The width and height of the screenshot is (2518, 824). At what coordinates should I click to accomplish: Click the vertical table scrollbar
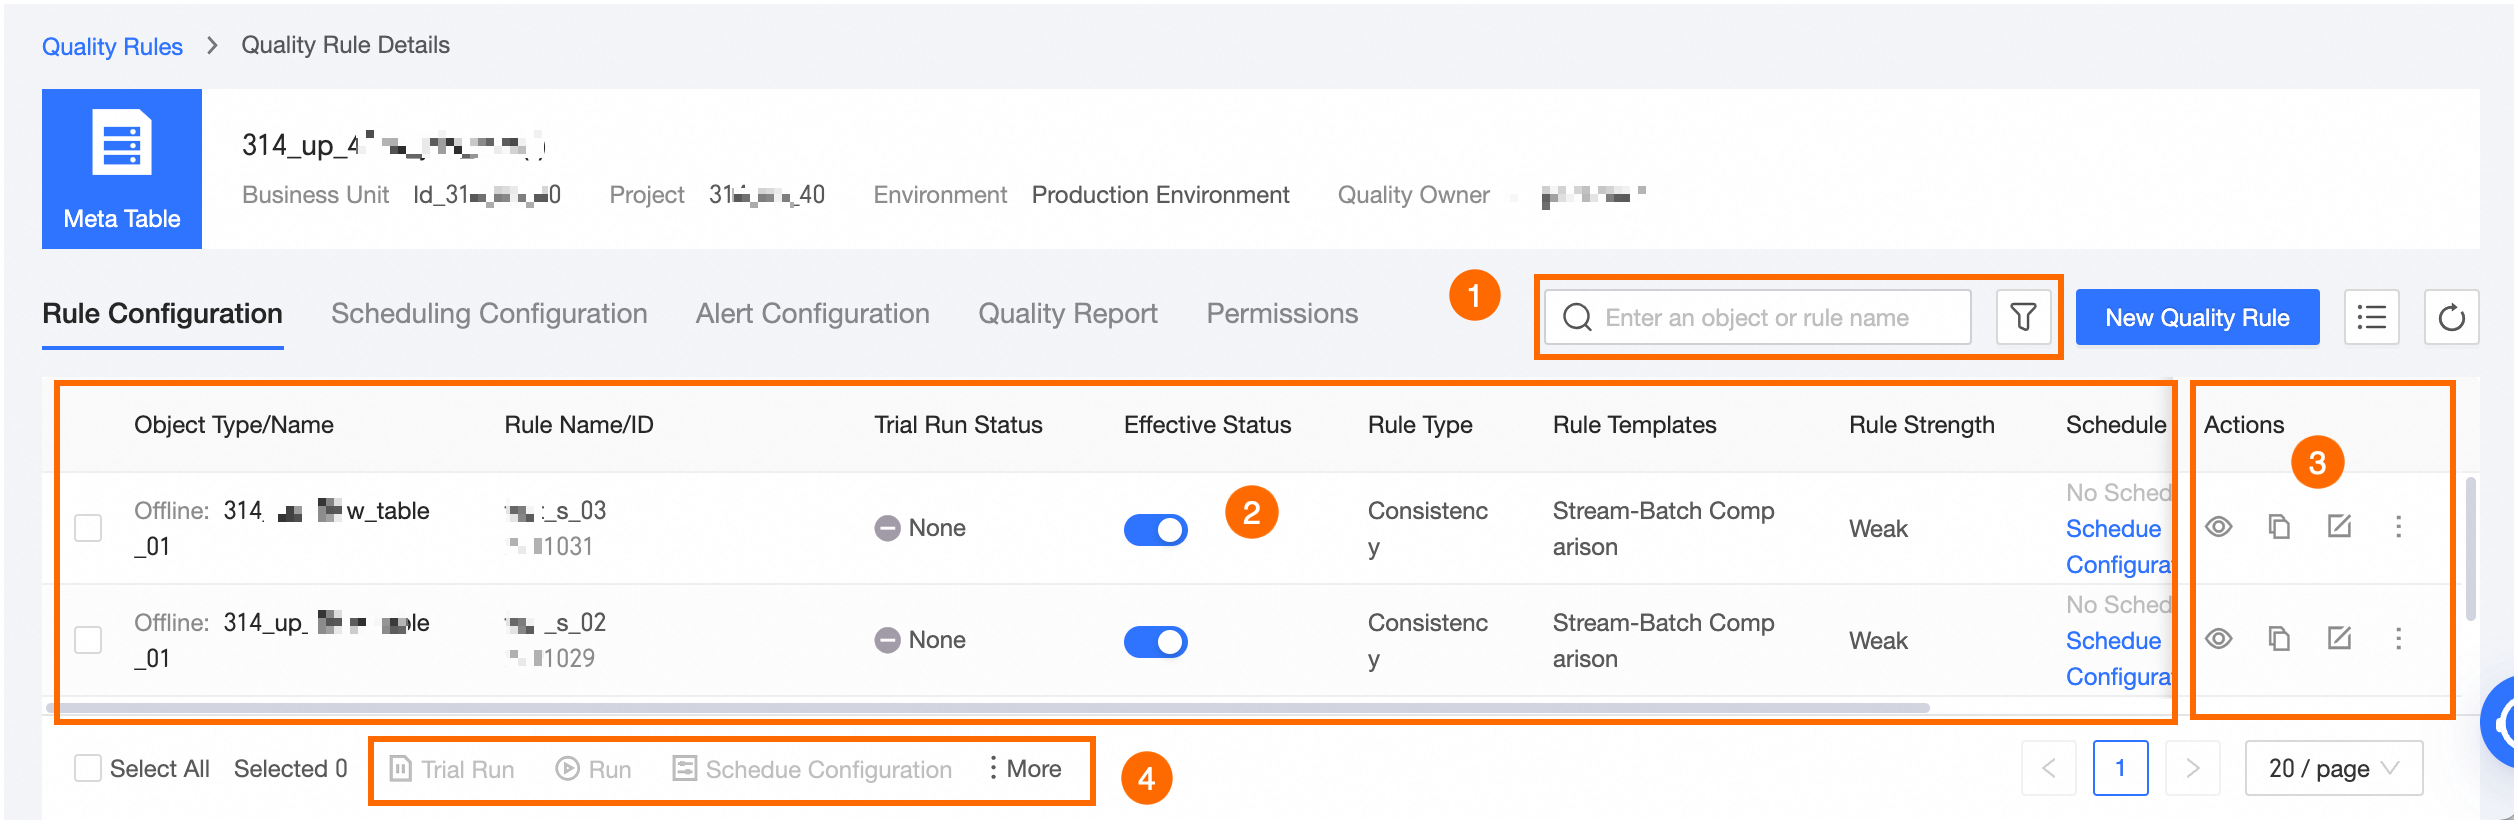click(2470, 549)
